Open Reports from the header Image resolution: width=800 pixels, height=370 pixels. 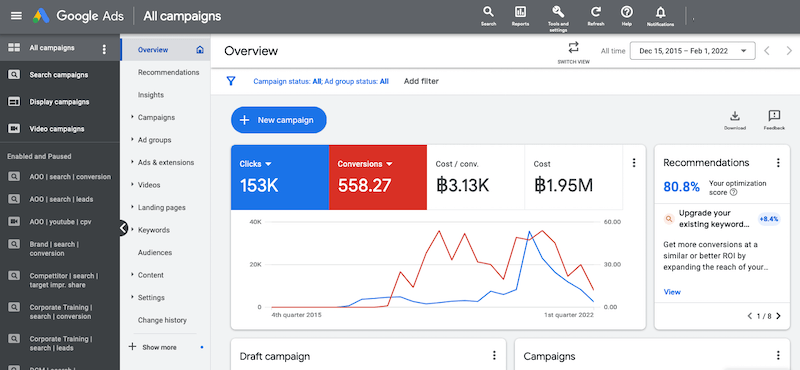pyautogui.click(x=520, y=16)
